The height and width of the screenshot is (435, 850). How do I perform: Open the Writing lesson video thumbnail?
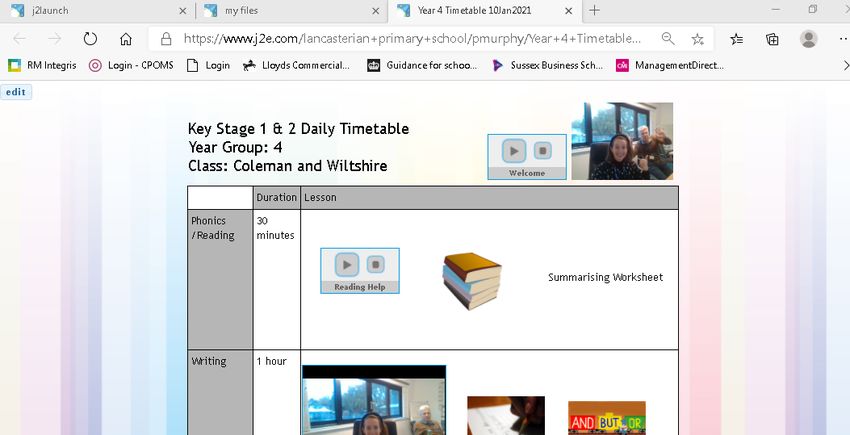coord(374,400)
